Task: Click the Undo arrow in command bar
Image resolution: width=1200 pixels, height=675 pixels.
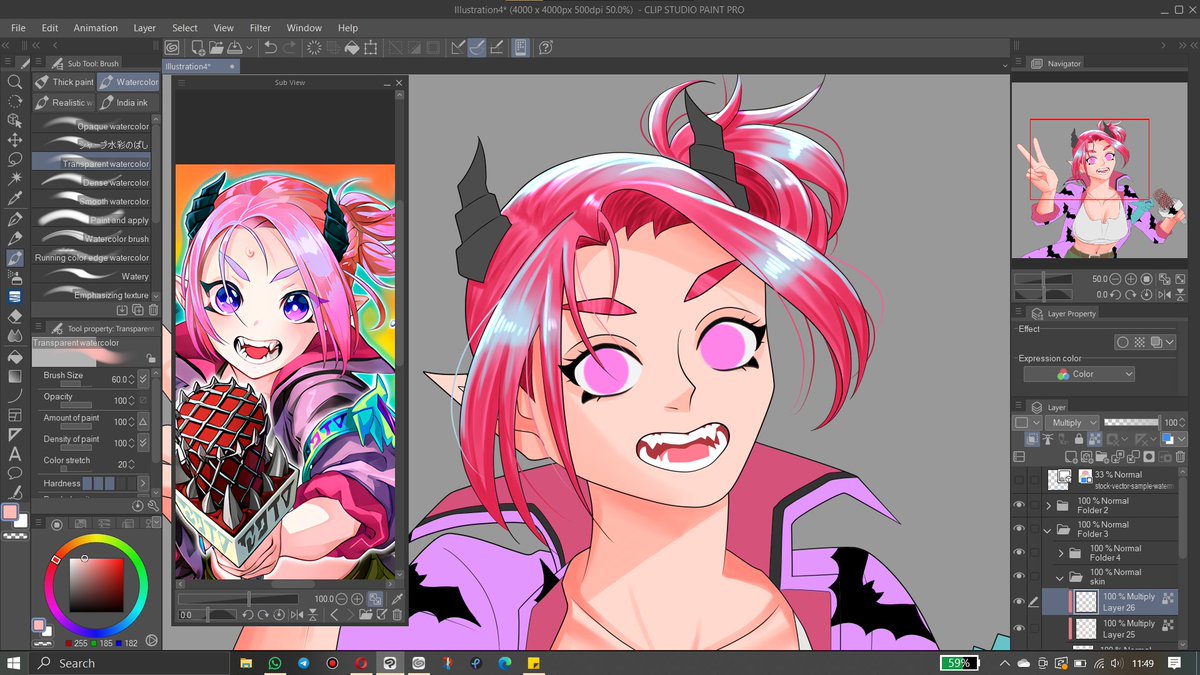Action: click(x=270, y=47)
